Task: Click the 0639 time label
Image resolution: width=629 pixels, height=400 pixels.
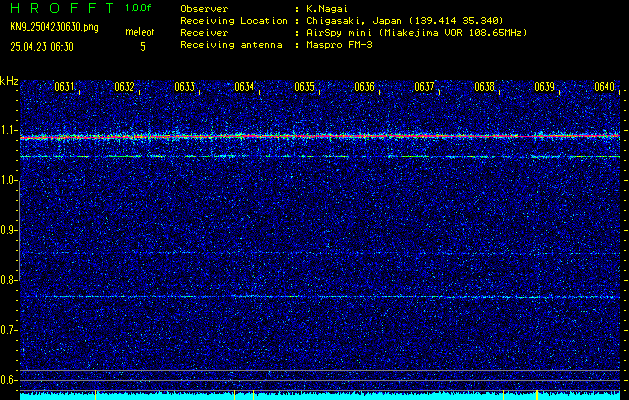Action: pyautogui.click(x=545, y=87)
